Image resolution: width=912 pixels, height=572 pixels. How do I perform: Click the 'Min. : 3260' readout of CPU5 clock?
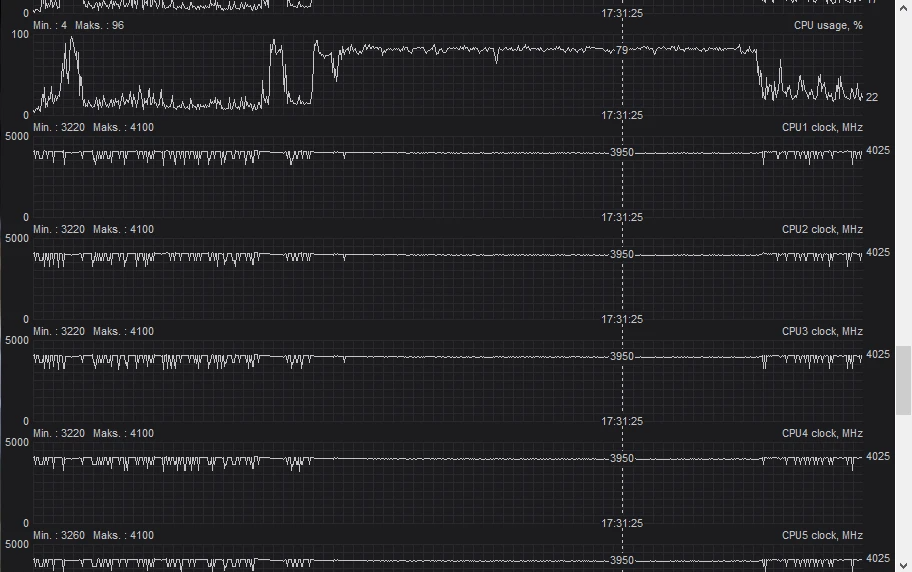tap(59, 535)
